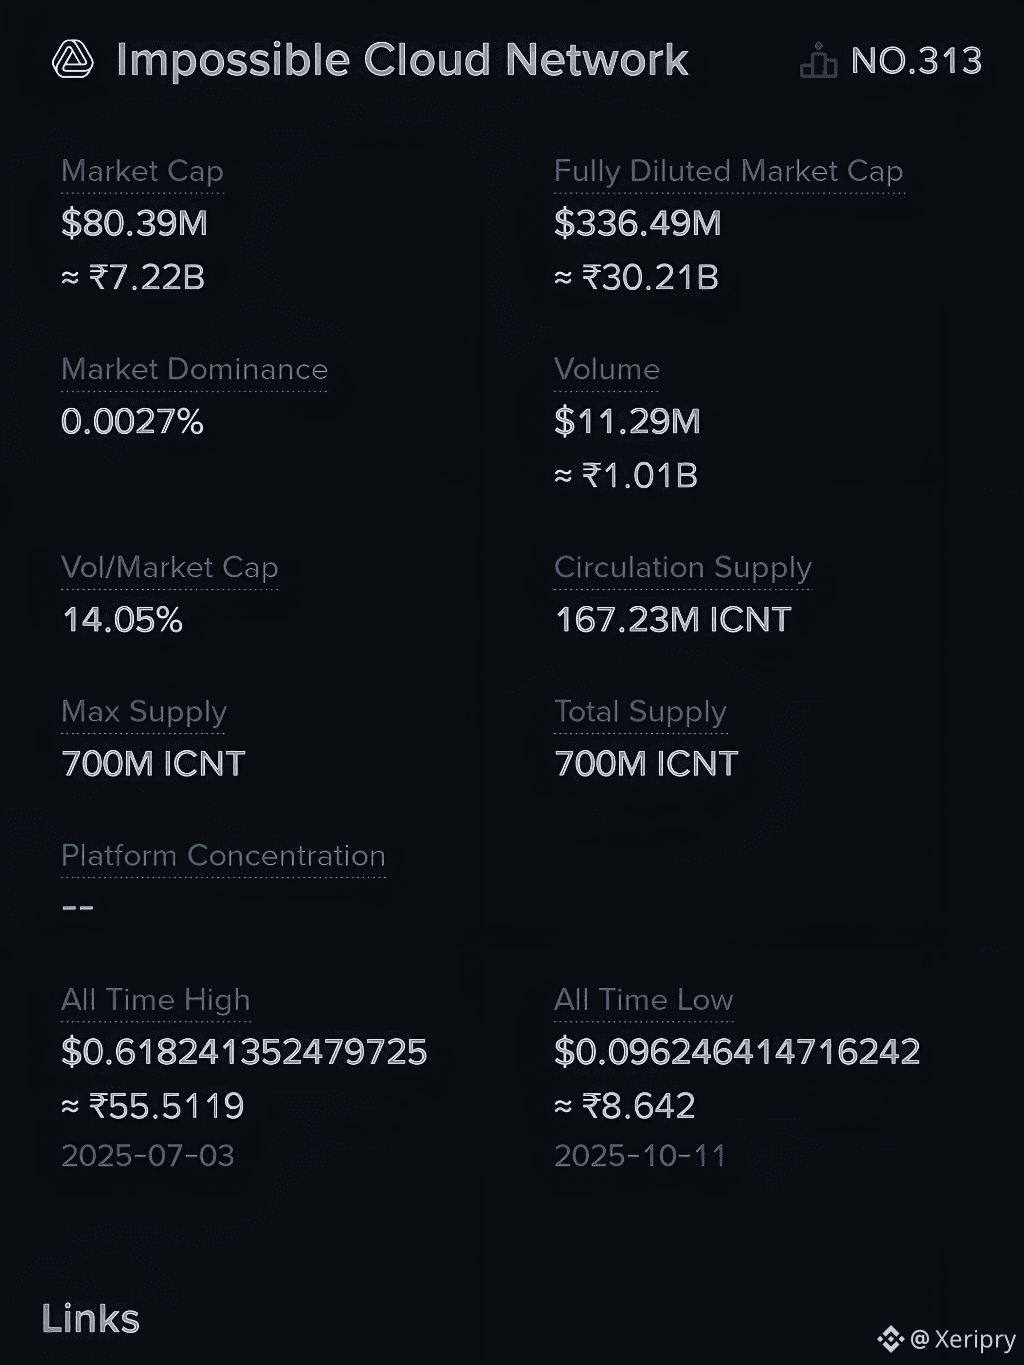1024x1365 pixels.
Task: Click the @Xeripry username watermark
Action: 963,1339
